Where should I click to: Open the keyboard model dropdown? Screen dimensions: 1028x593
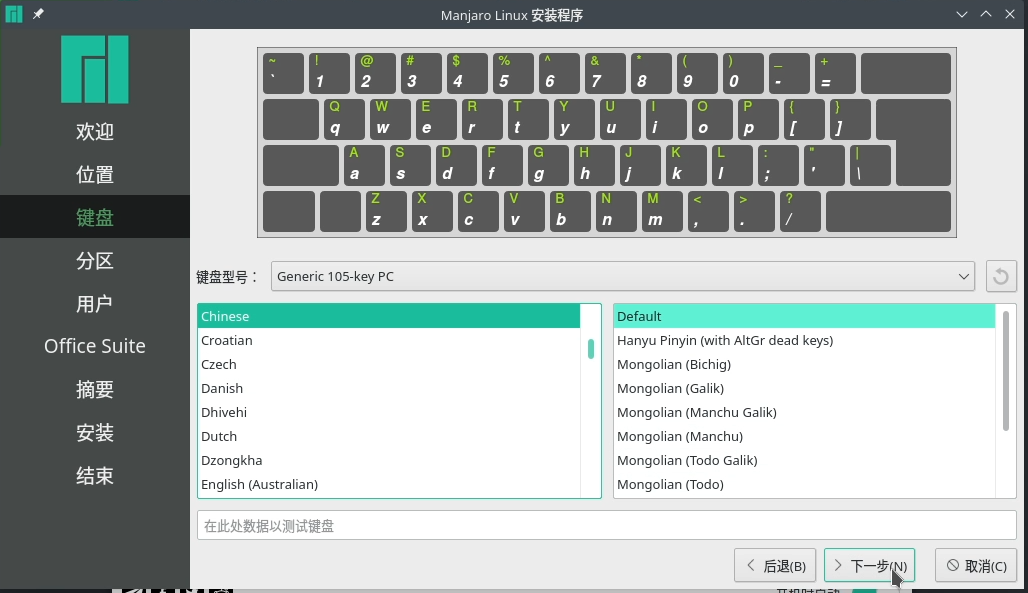pyautogui.click(x=623, y=276)
